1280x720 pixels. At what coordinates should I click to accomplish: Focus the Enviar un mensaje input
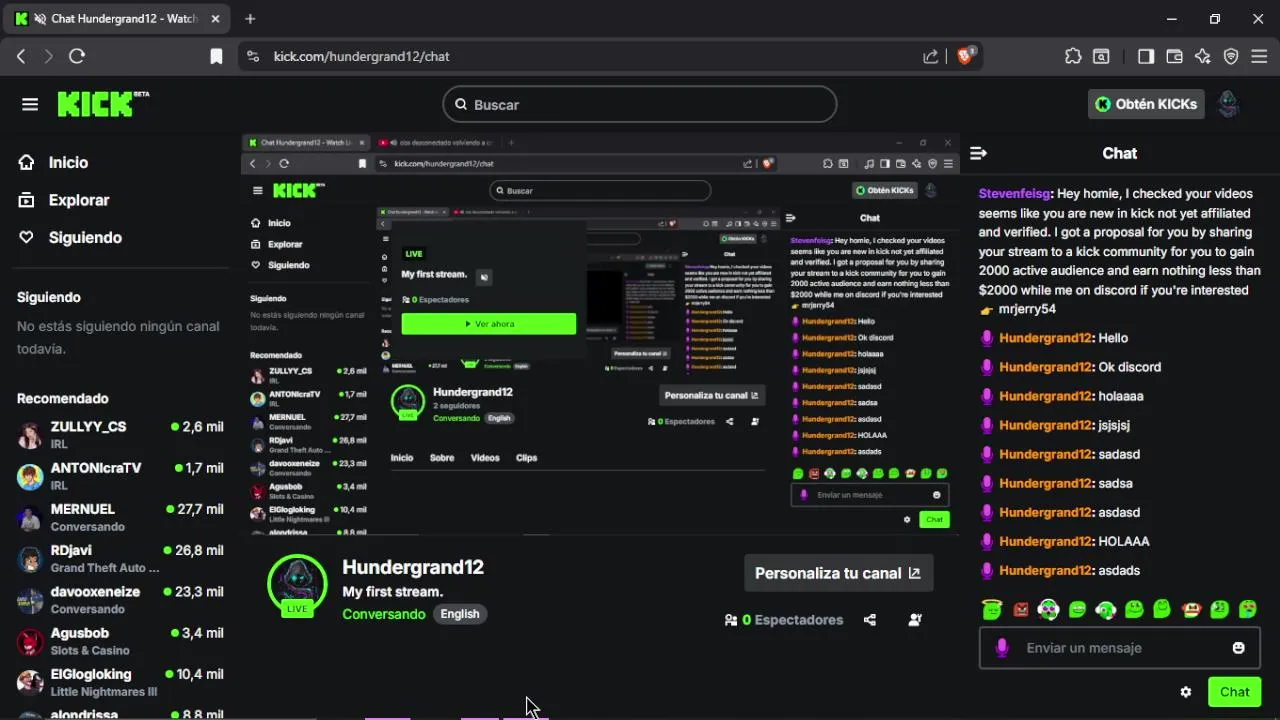1120,648
